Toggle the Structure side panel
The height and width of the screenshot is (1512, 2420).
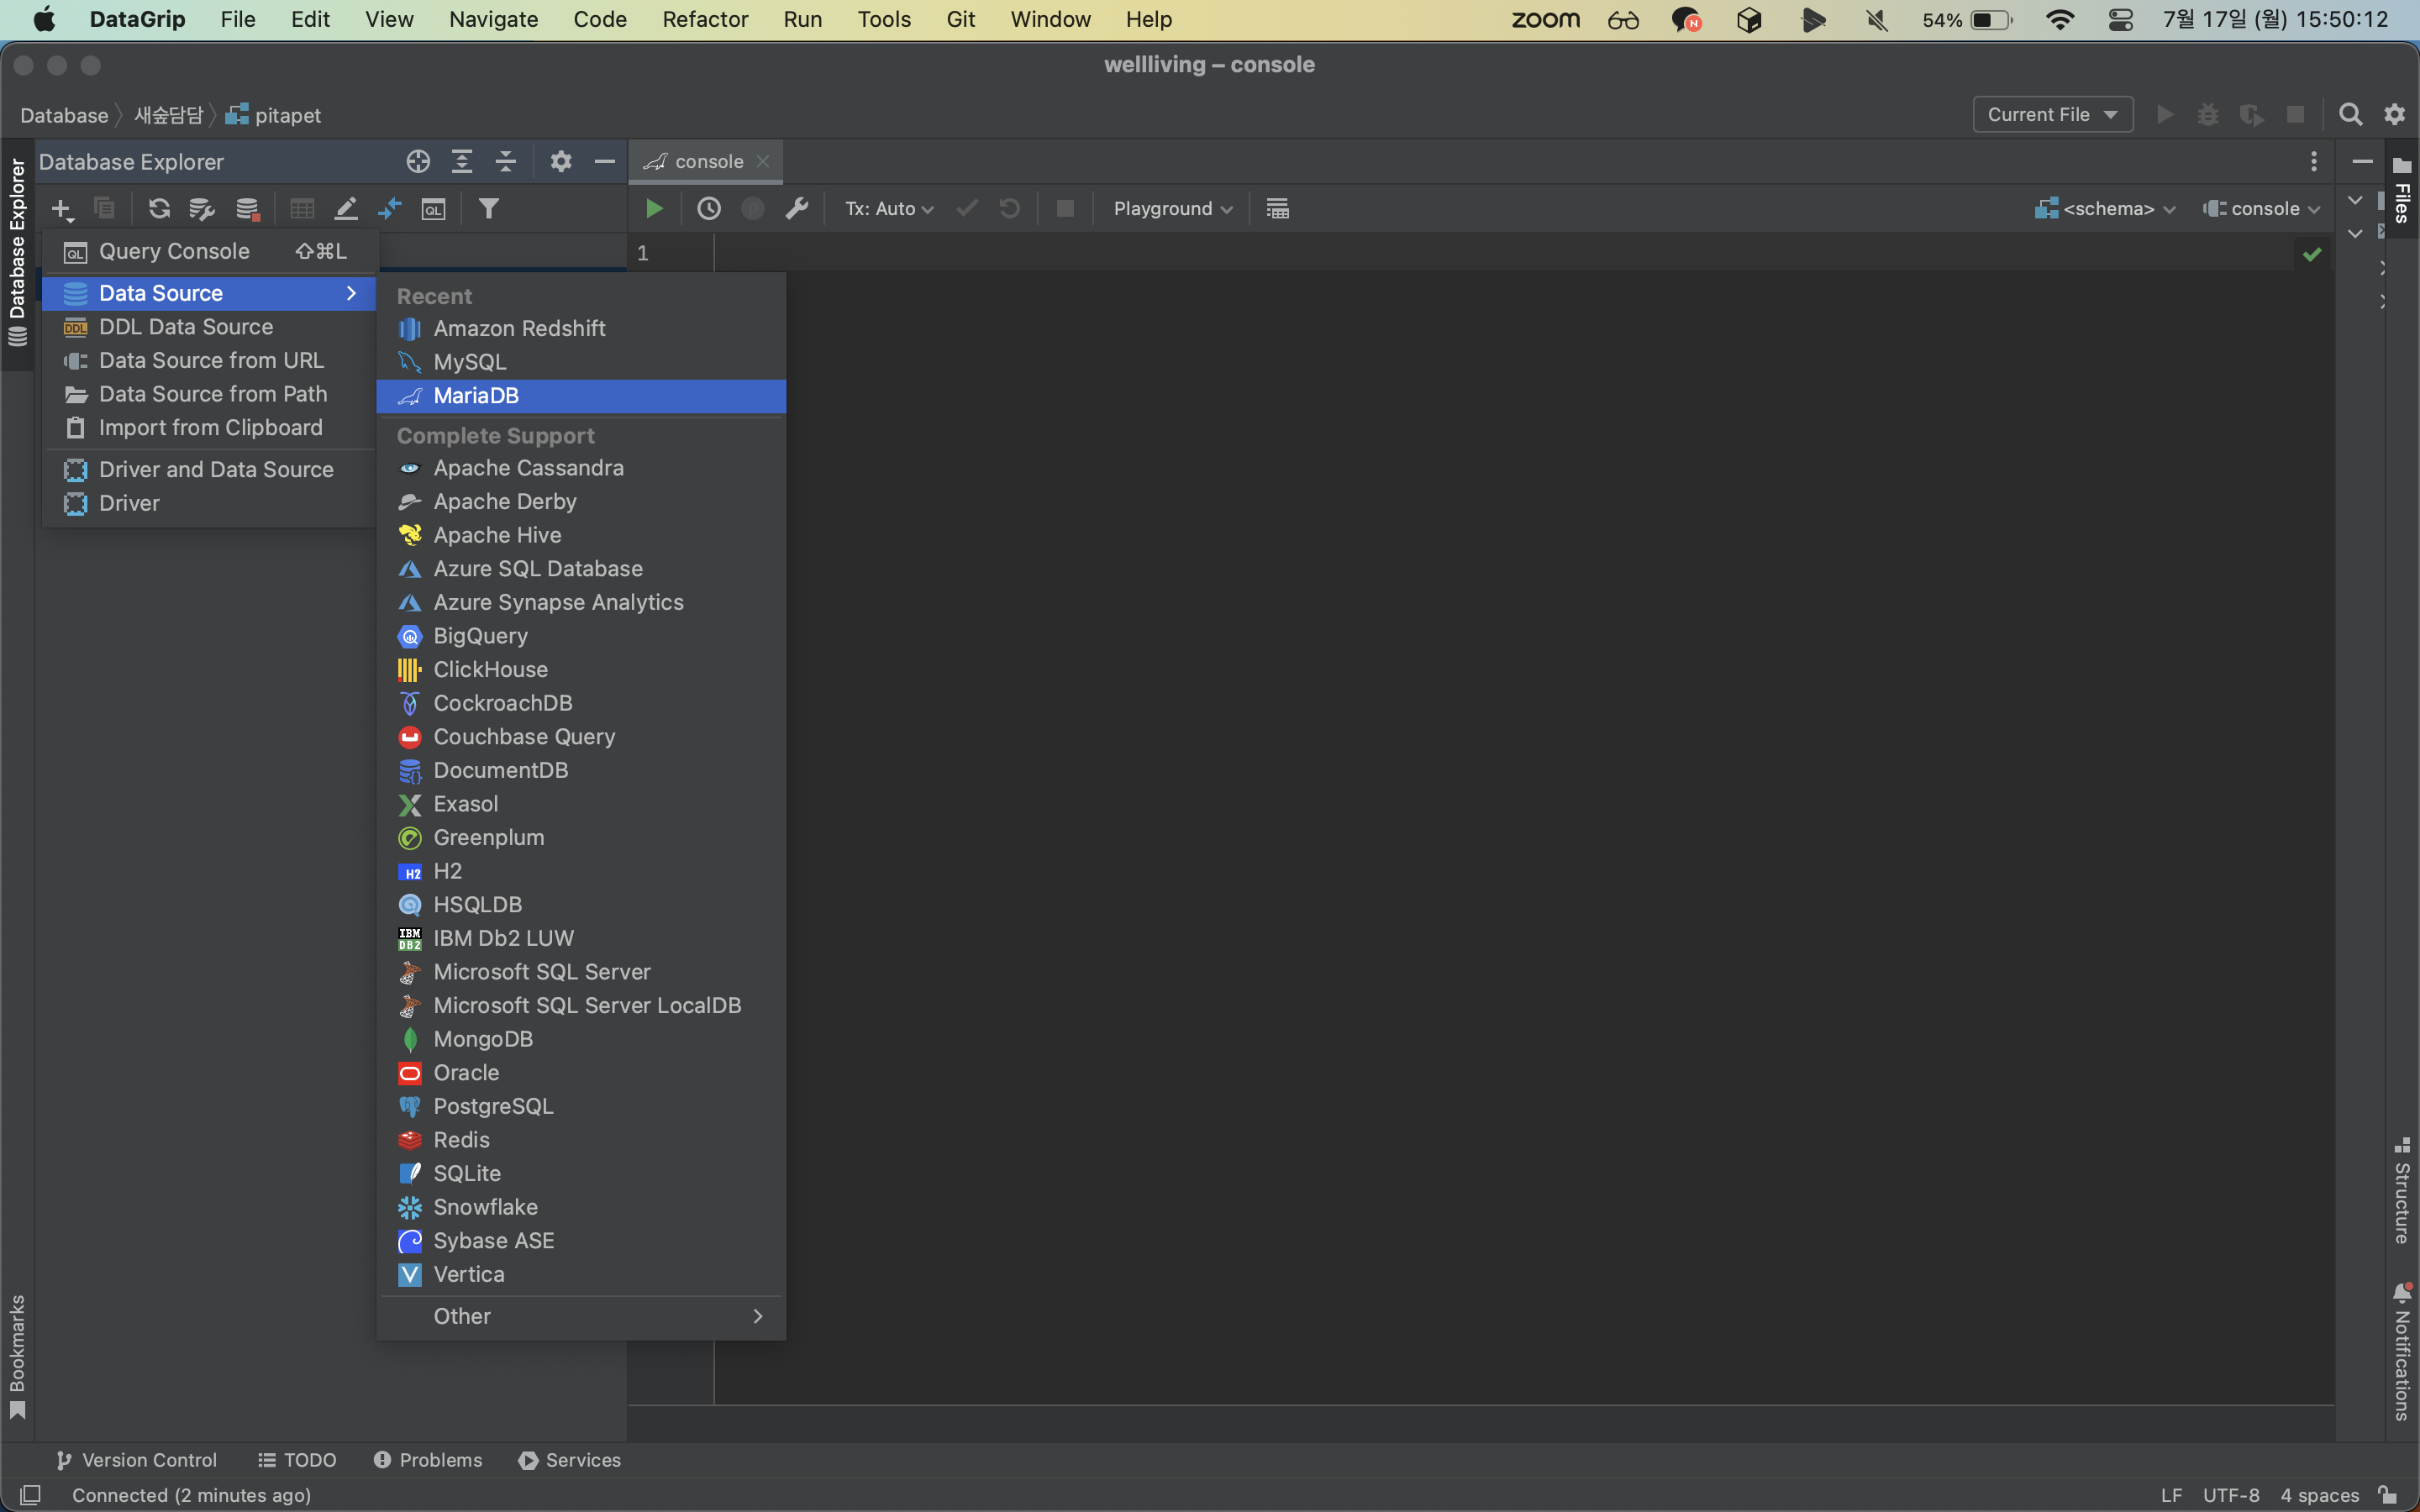(x=2402, y=1192)
